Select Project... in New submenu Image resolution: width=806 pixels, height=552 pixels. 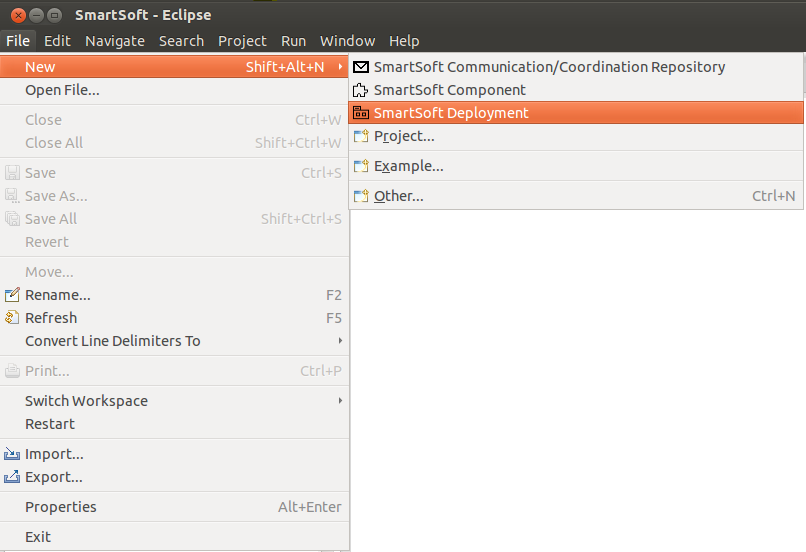pos(576,136)
